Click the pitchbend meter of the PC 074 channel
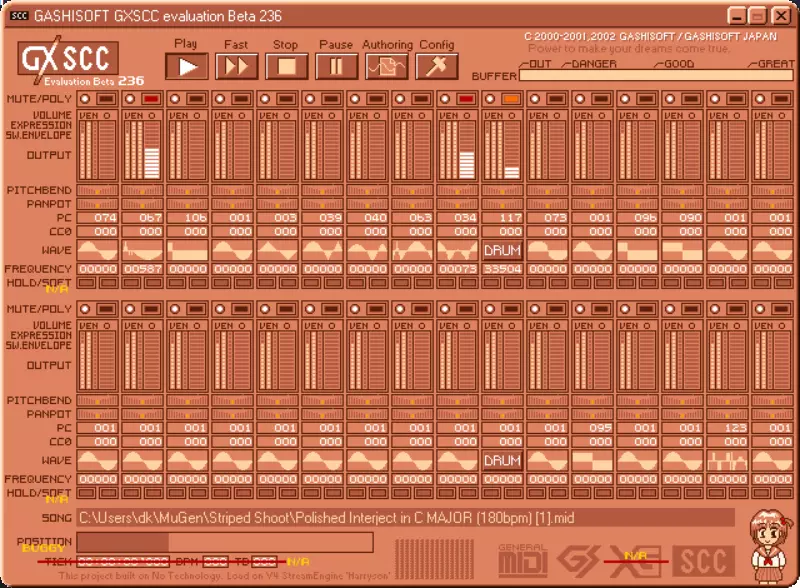The image size is (800, 588). pyautogui.click(x=97, y=190)
